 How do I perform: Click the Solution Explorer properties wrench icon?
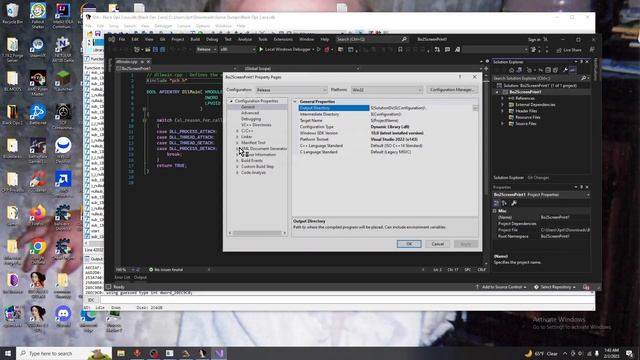click(x=565, y=70)
